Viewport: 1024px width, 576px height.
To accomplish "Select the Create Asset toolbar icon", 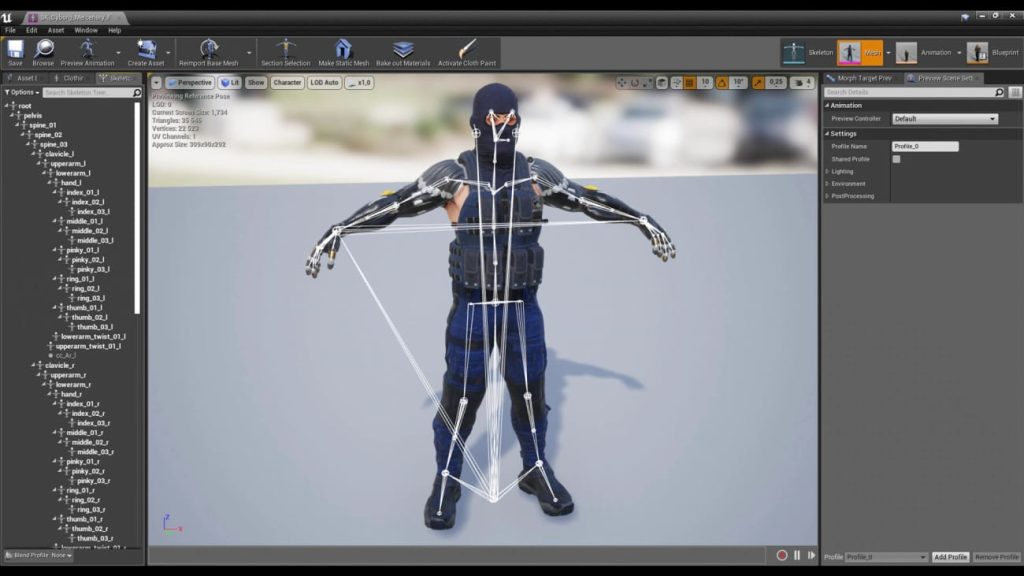I will click(x=147, y=49).
